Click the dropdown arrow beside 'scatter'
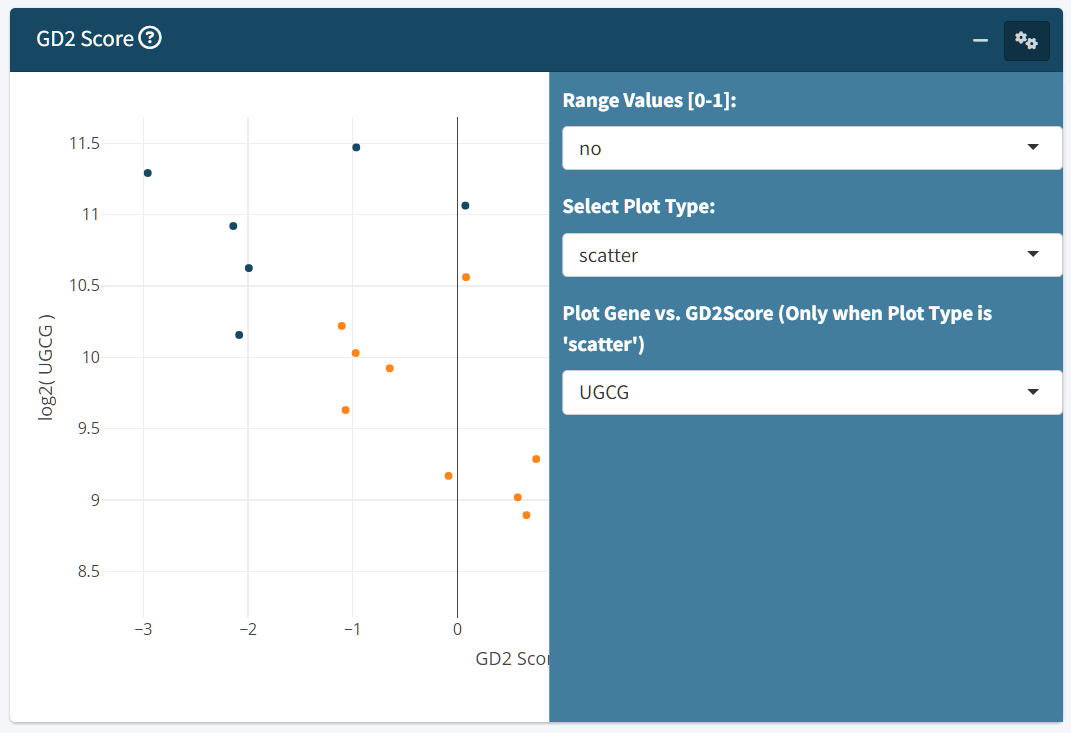 click(x=1033, y=253)
